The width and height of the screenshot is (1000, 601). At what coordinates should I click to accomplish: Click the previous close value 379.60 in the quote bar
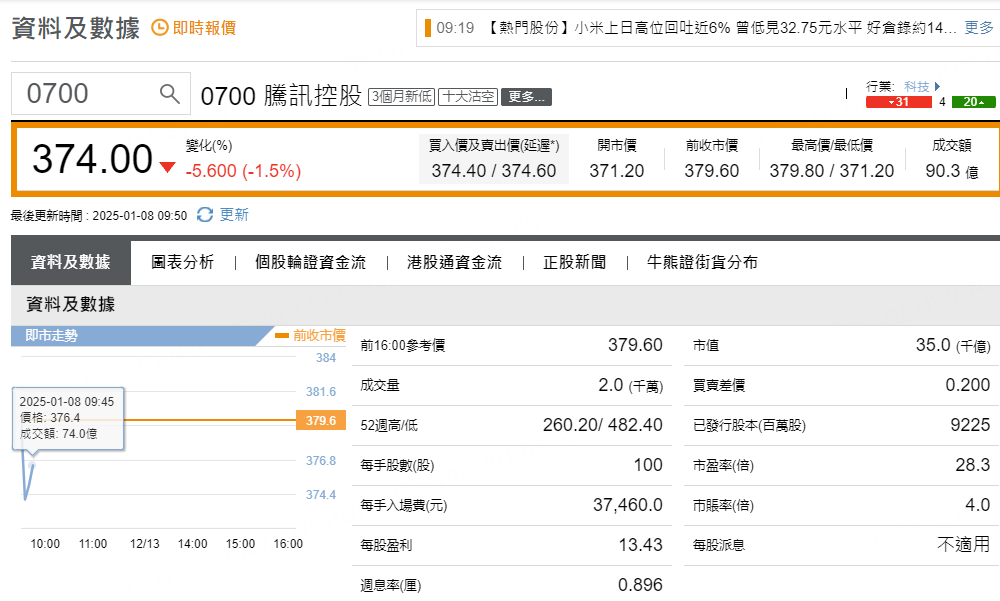[x=712, y=171]
